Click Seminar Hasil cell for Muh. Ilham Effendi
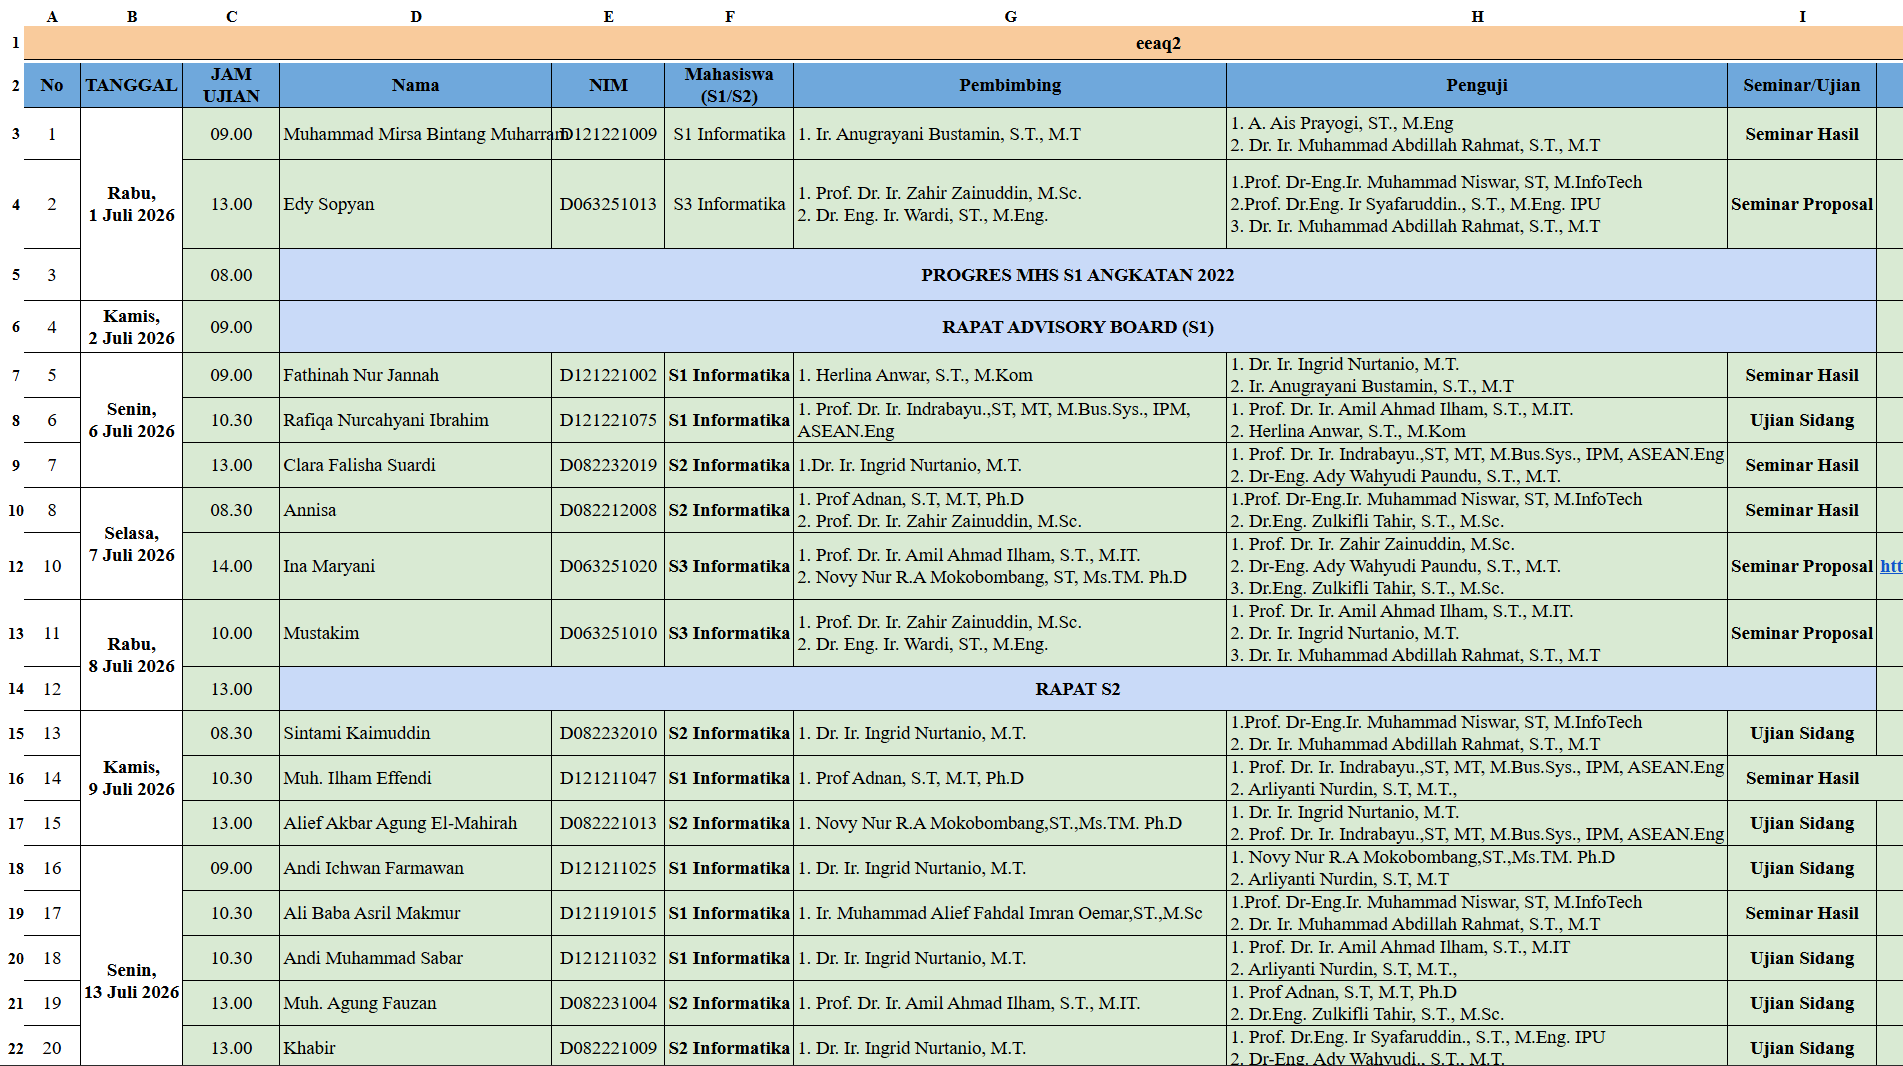This screenshot has height=1066, width=1903. pos(1802,778)
